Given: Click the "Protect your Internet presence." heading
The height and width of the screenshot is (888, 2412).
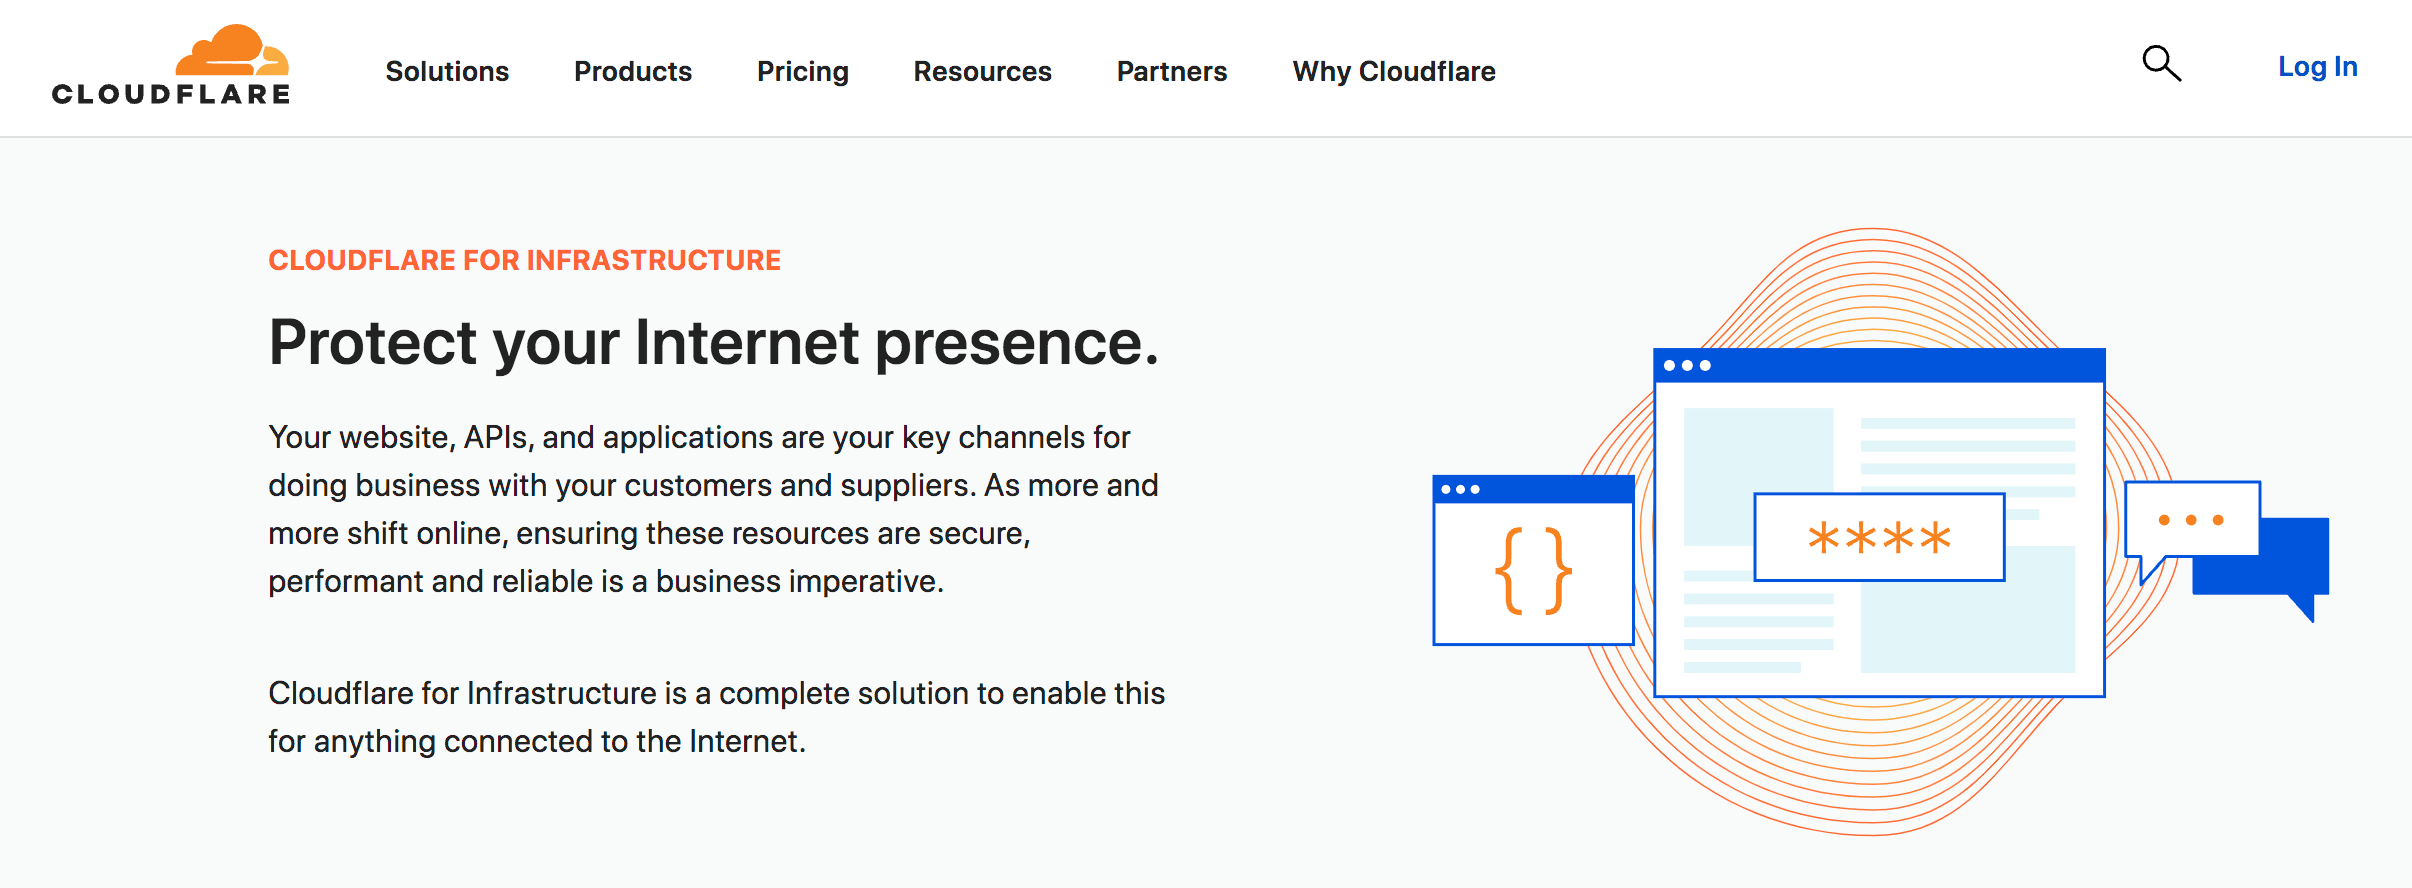Looking at the screenshot, I should point(713,342).
